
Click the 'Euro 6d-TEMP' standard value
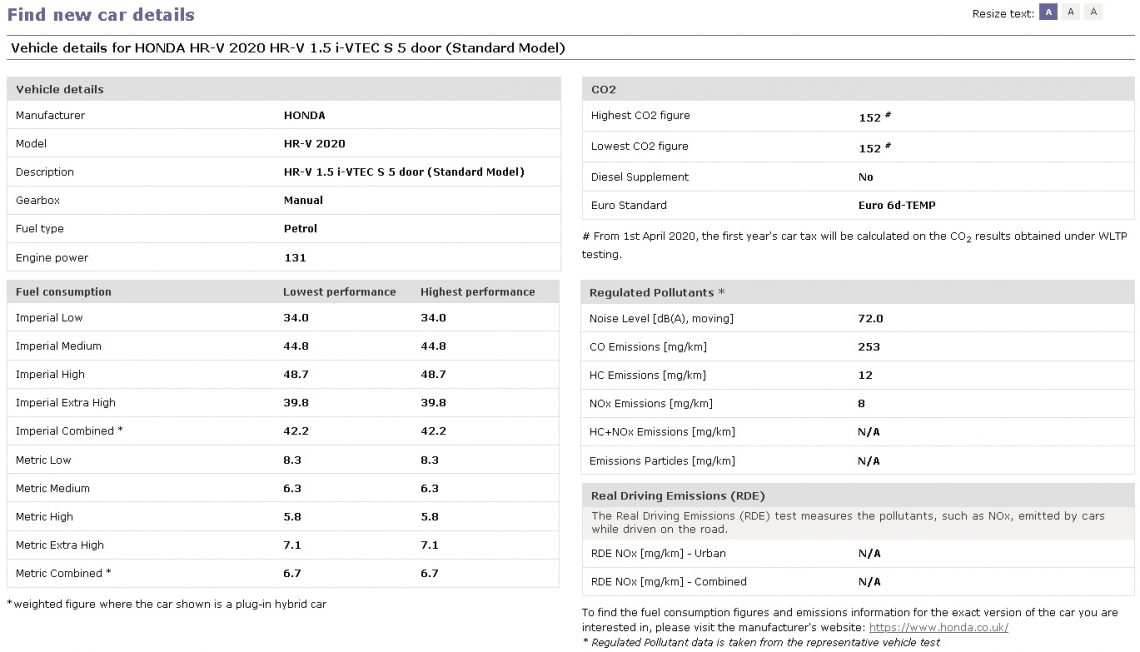coord(896,205)
